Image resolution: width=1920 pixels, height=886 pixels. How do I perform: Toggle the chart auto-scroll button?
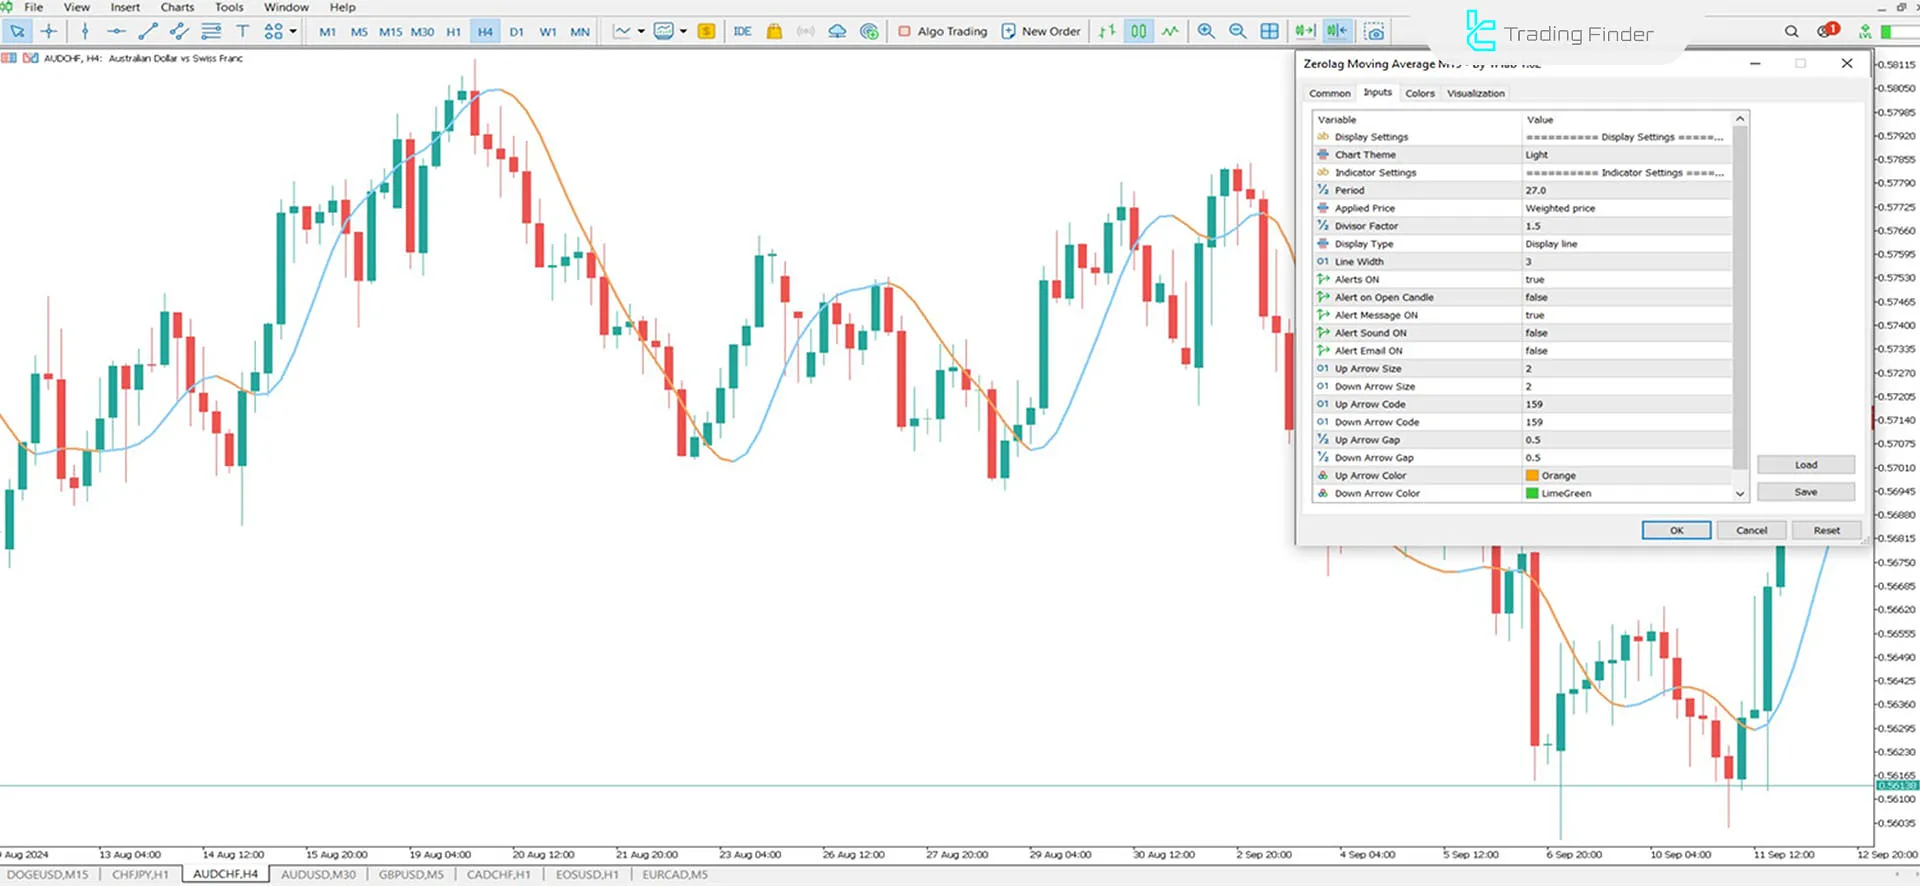[1305, 32]
